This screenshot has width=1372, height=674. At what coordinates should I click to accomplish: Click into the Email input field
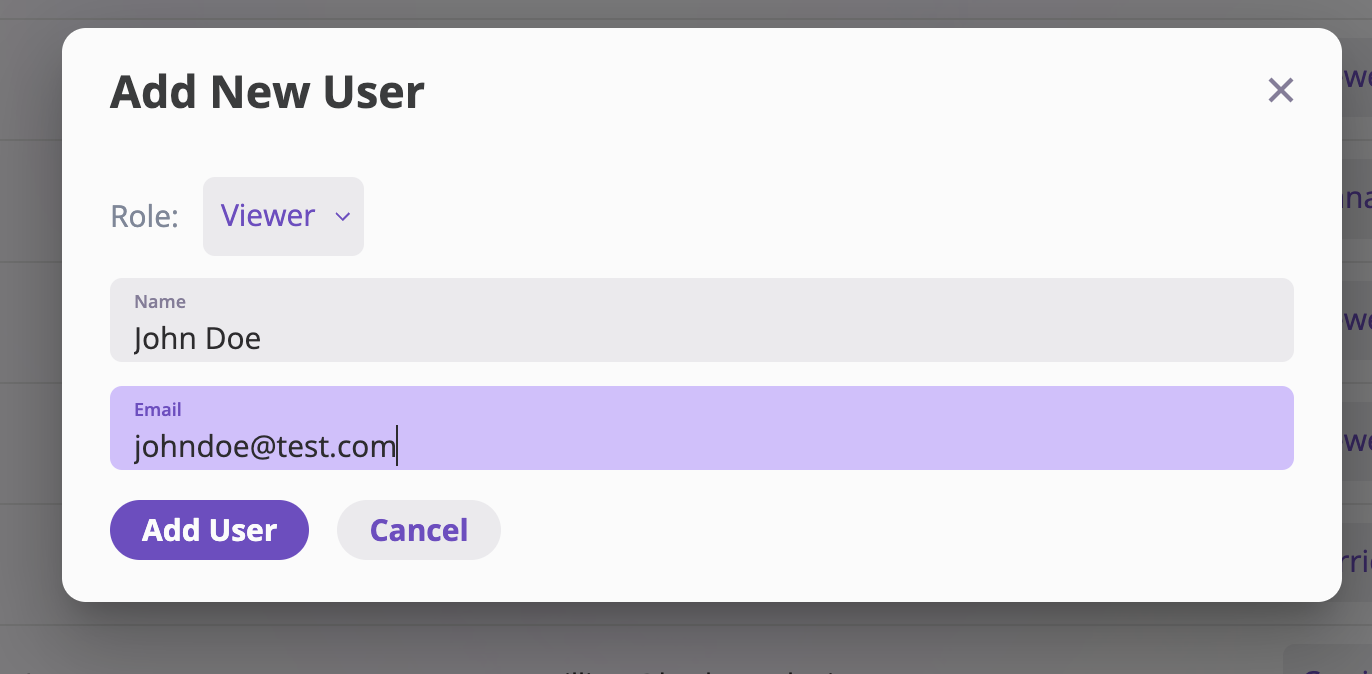point(702,428)
